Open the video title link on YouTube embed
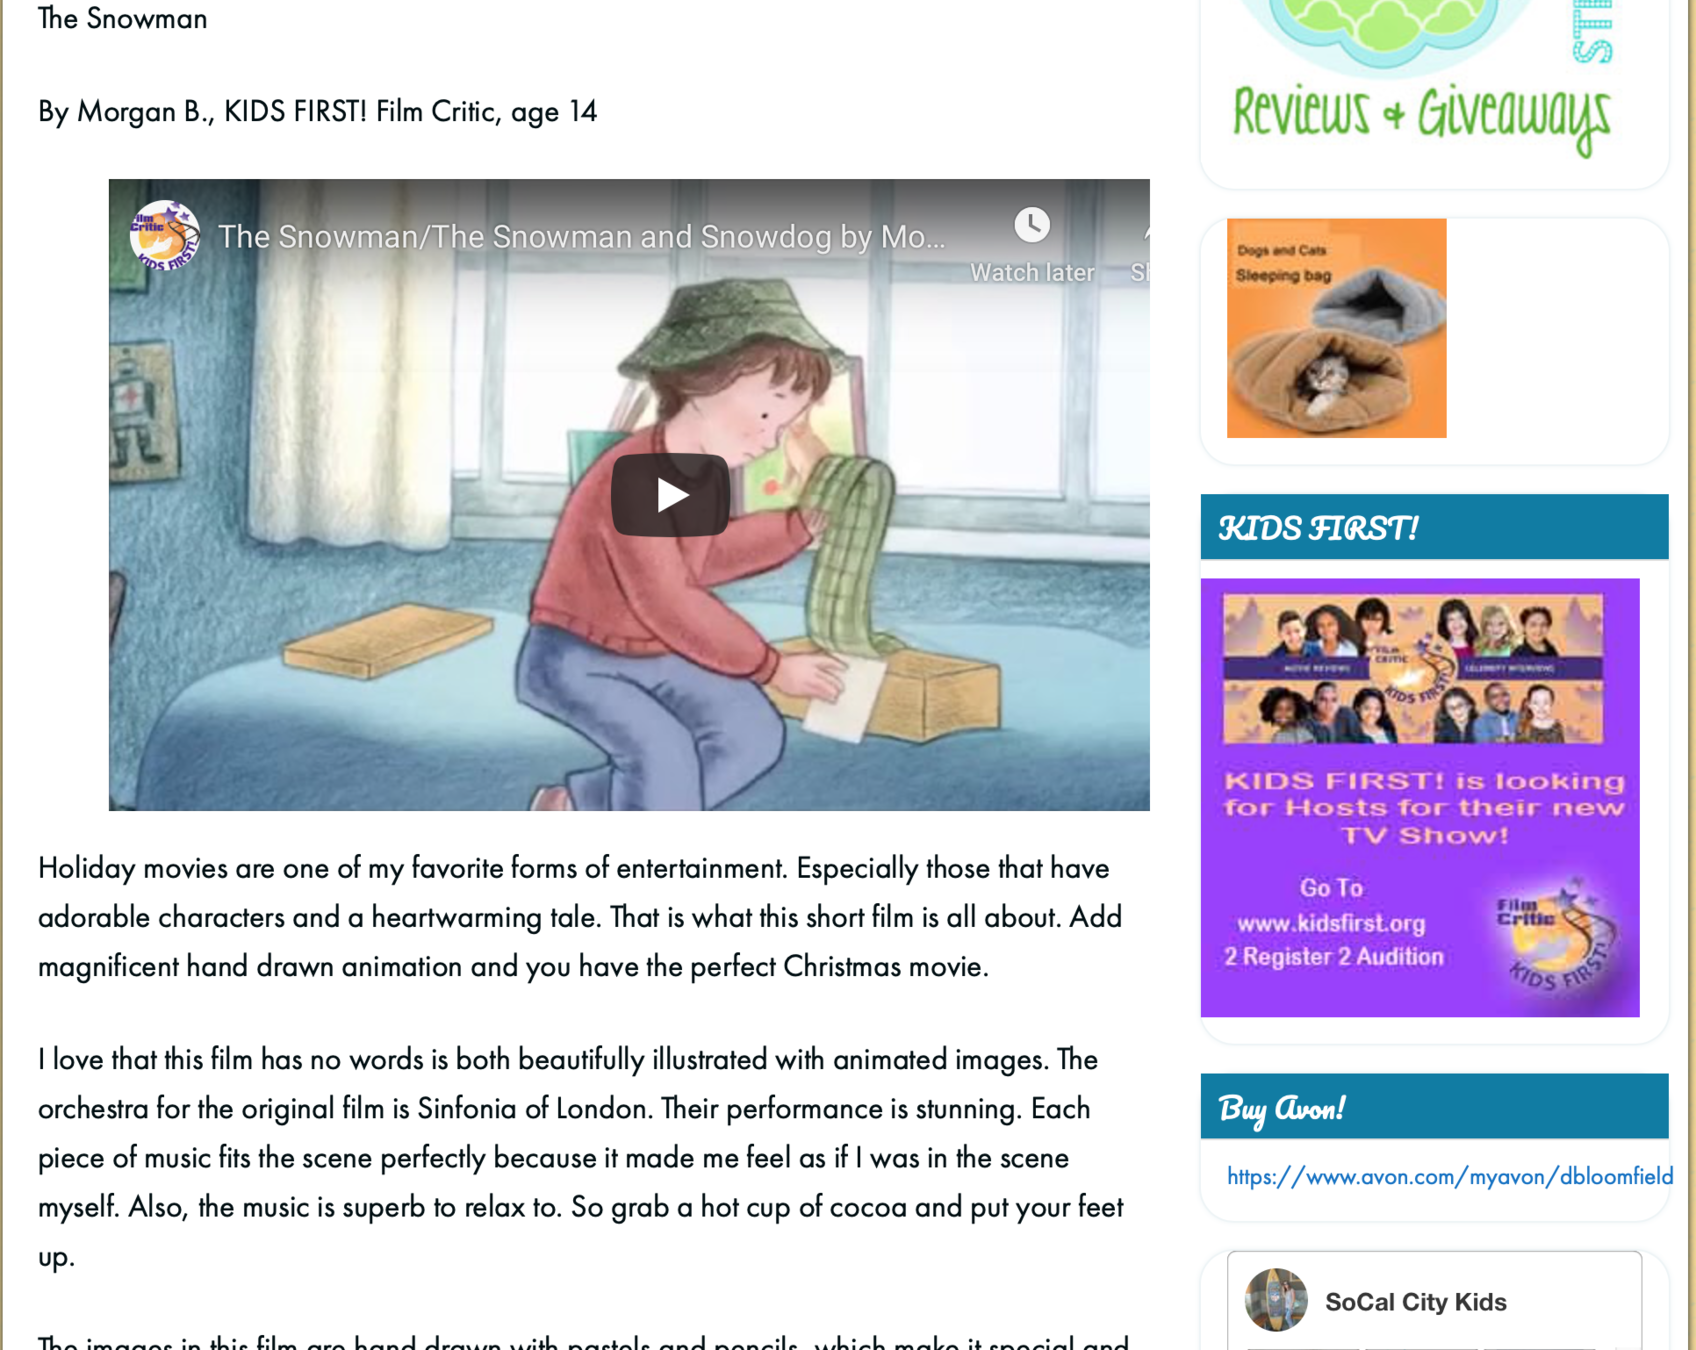This screenshot has width=1696, height=1350. 581,237
